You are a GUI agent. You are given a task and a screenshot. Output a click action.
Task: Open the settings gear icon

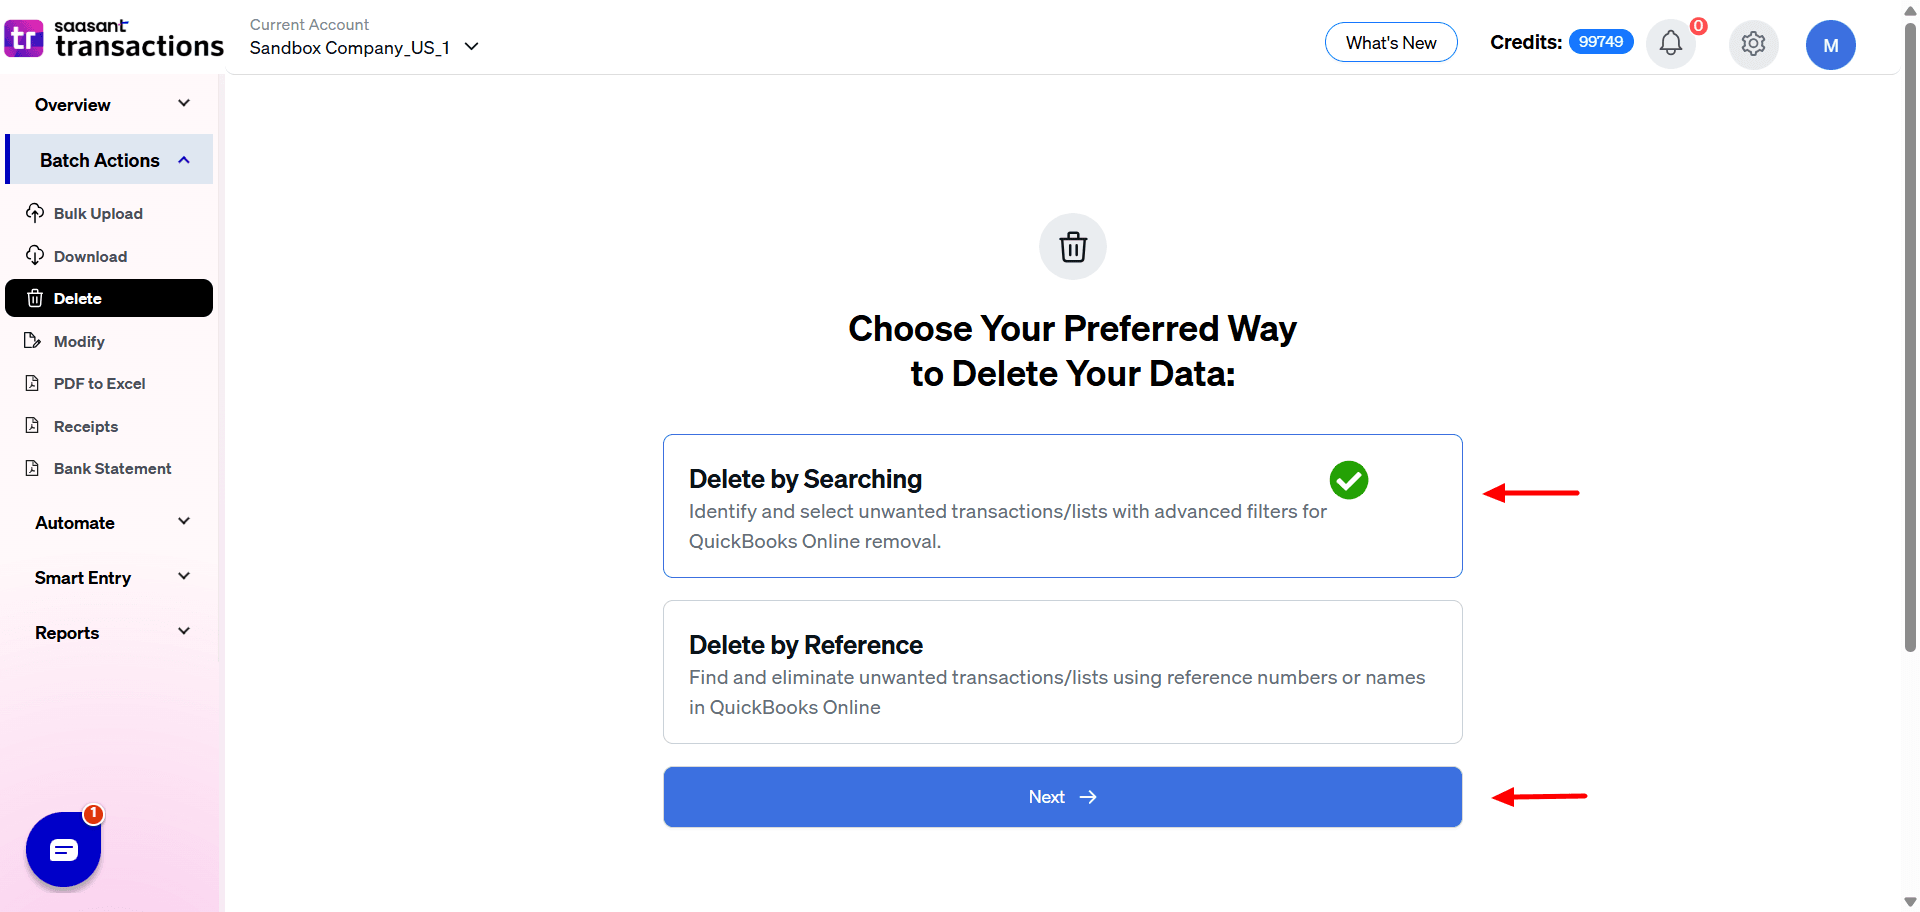[x=1753, y=44]
